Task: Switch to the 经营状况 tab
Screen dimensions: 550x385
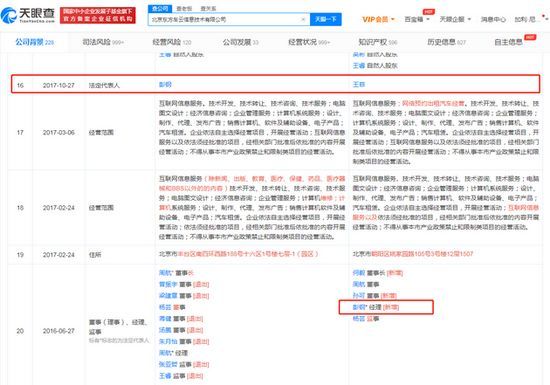Action: click(309, 42)
